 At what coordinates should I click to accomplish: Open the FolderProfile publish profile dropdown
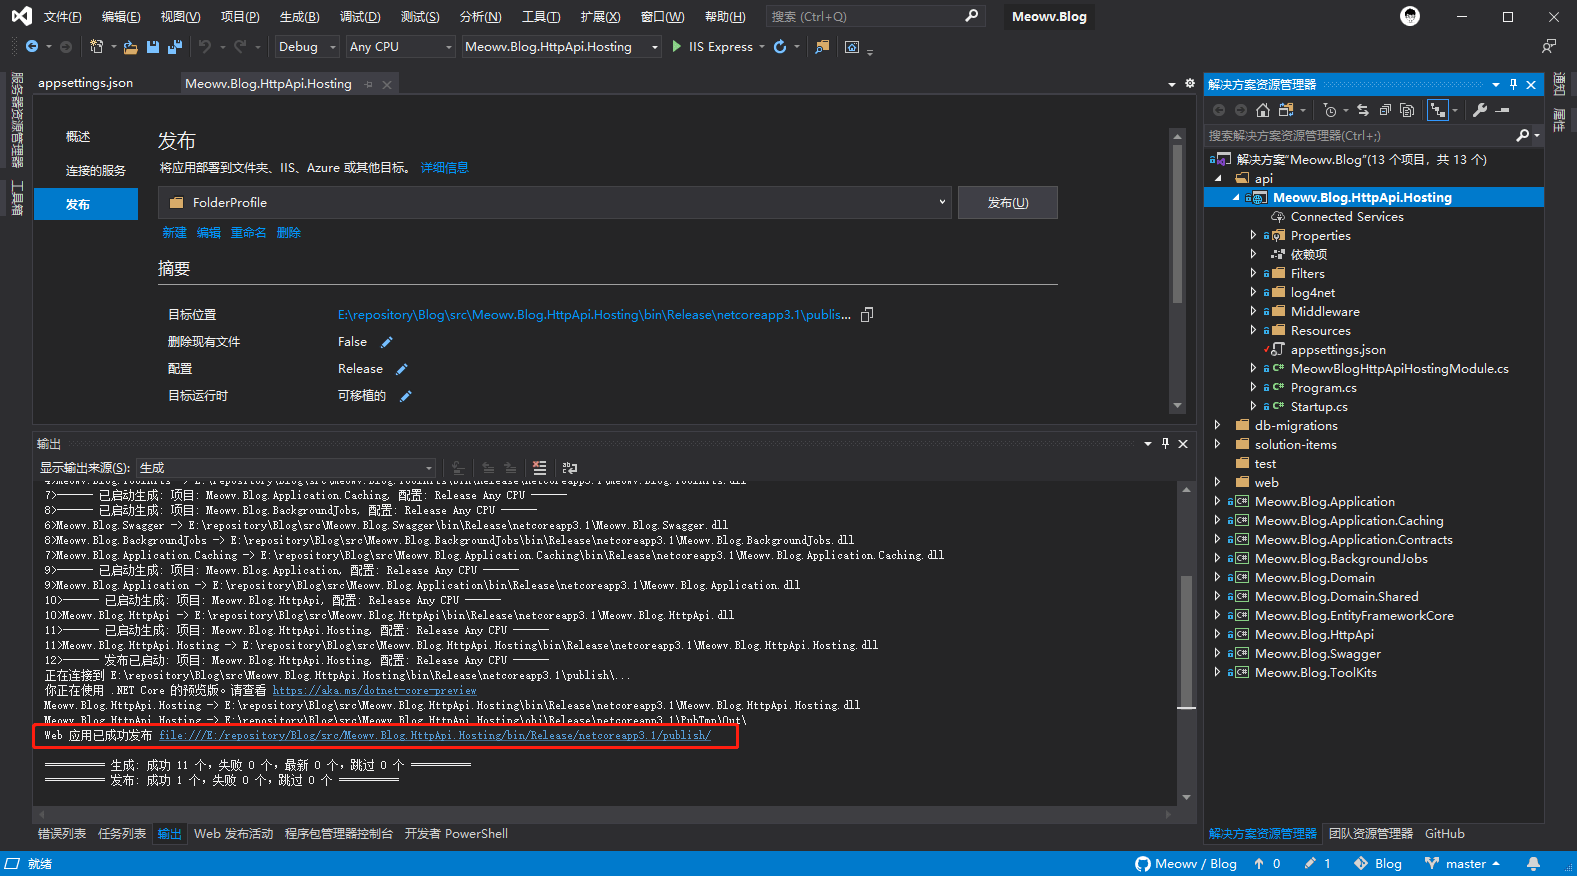(x=557, y=203)
